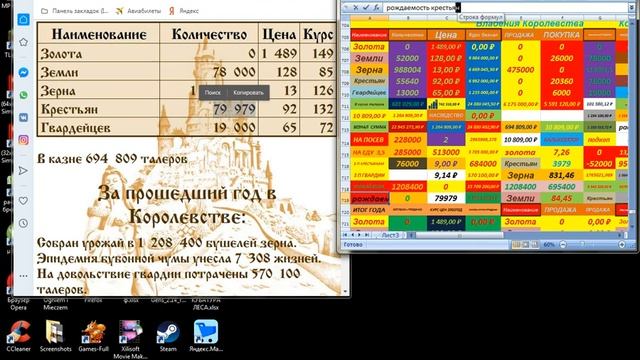Open Games-Full desktop shortcut
640x360 pixels.
click(x=93, y=336)
